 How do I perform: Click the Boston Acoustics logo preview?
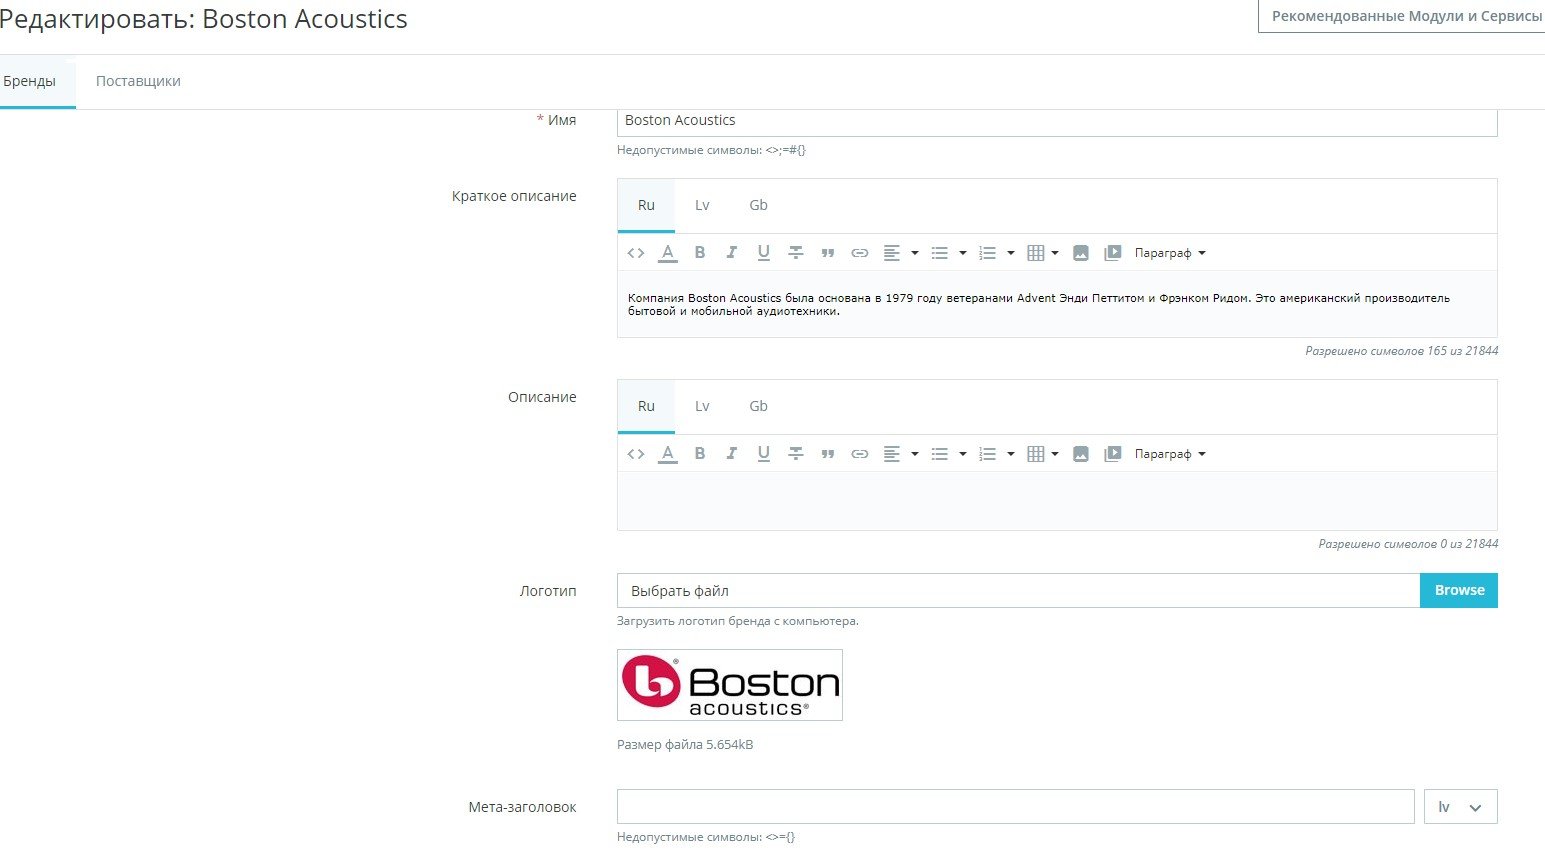(730, 685)
